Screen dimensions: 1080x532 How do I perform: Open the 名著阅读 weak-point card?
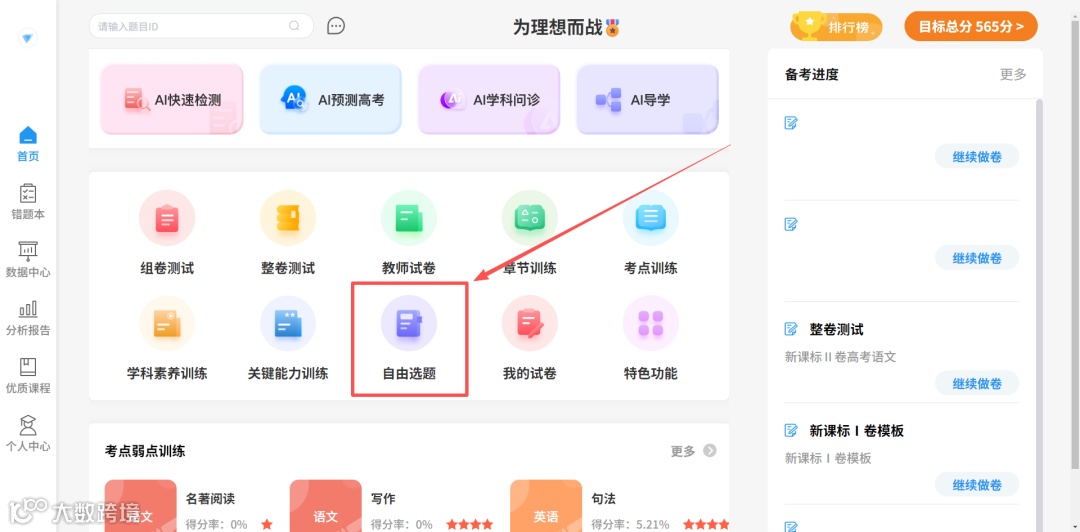[189, 506]
